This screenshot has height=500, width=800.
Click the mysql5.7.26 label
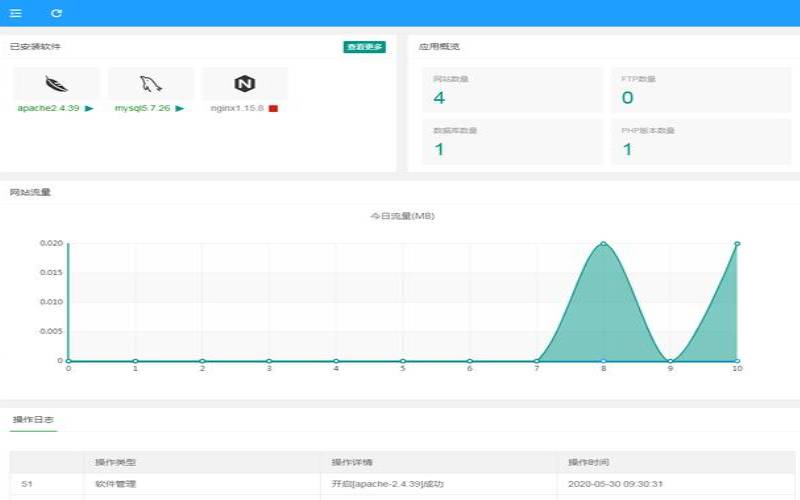142,108
